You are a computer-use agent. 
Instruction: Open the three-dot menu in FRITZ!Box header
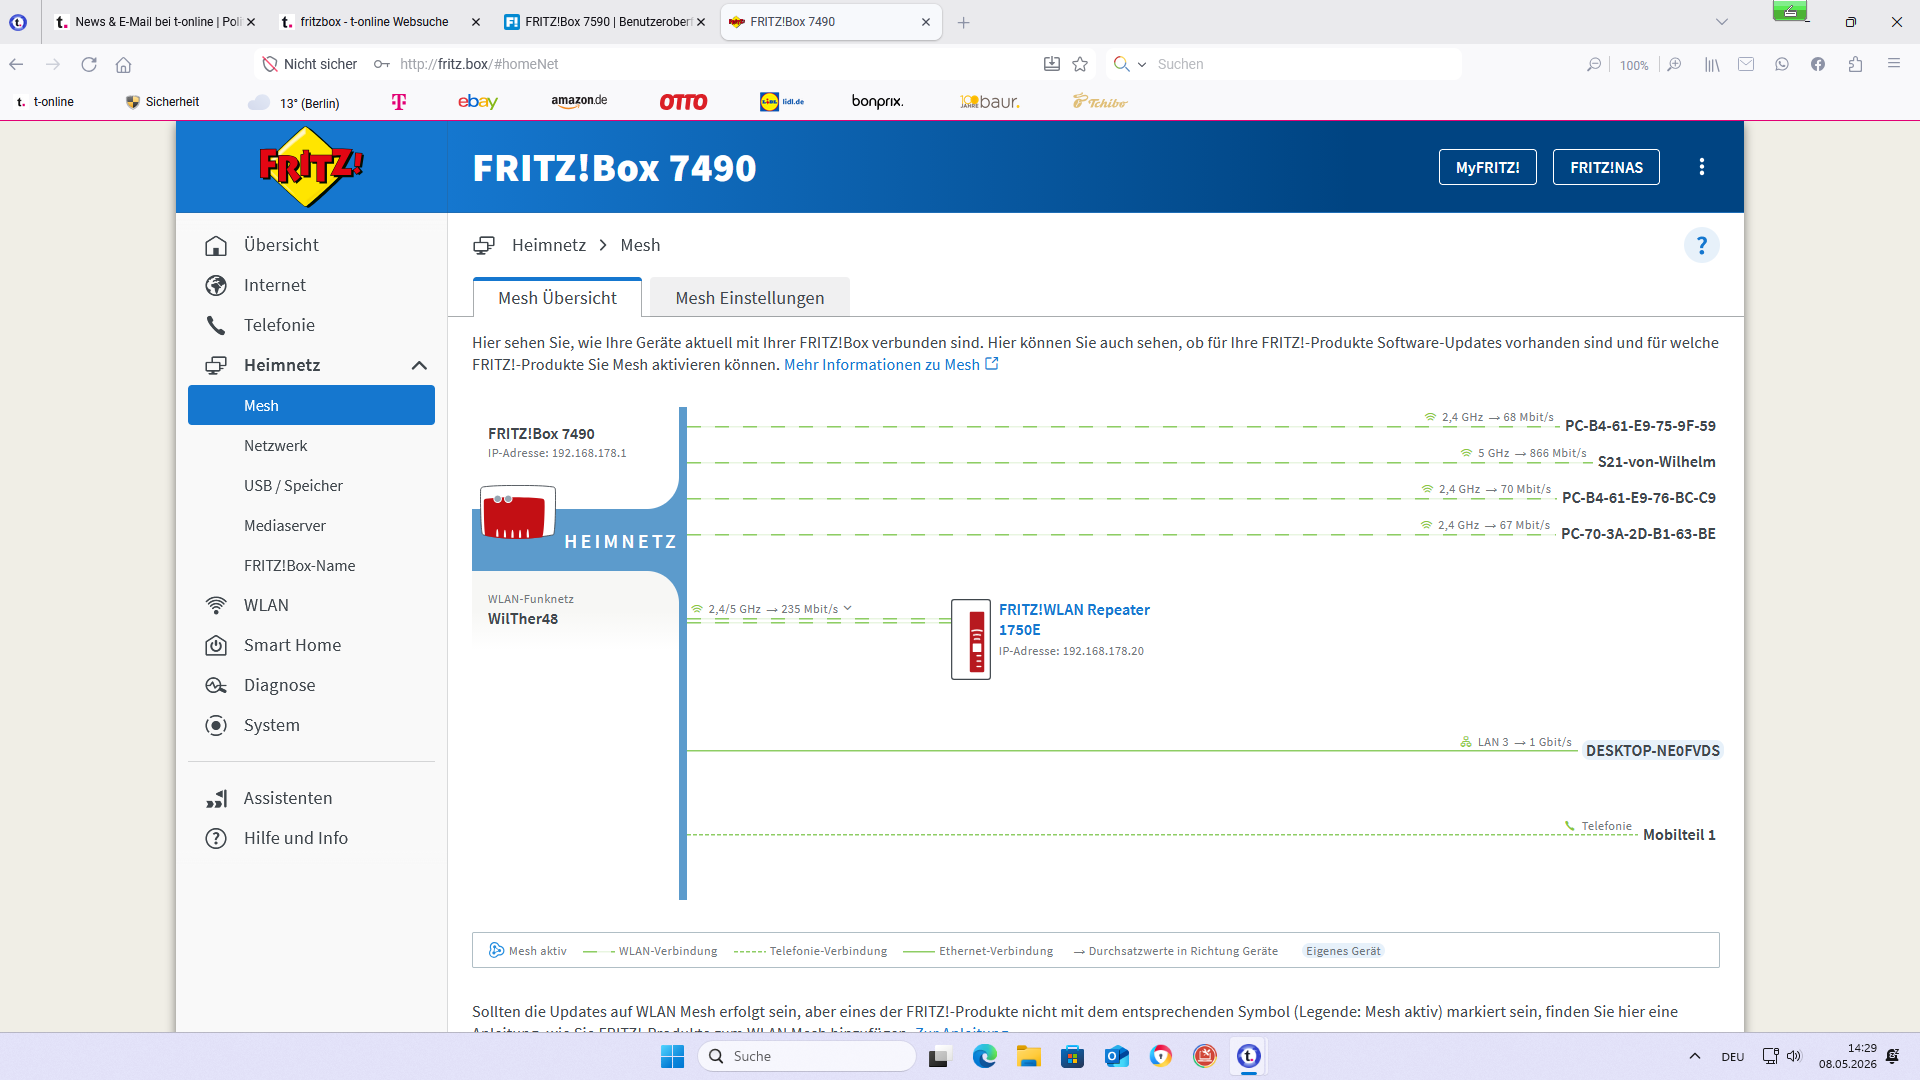click(1702, 167)
